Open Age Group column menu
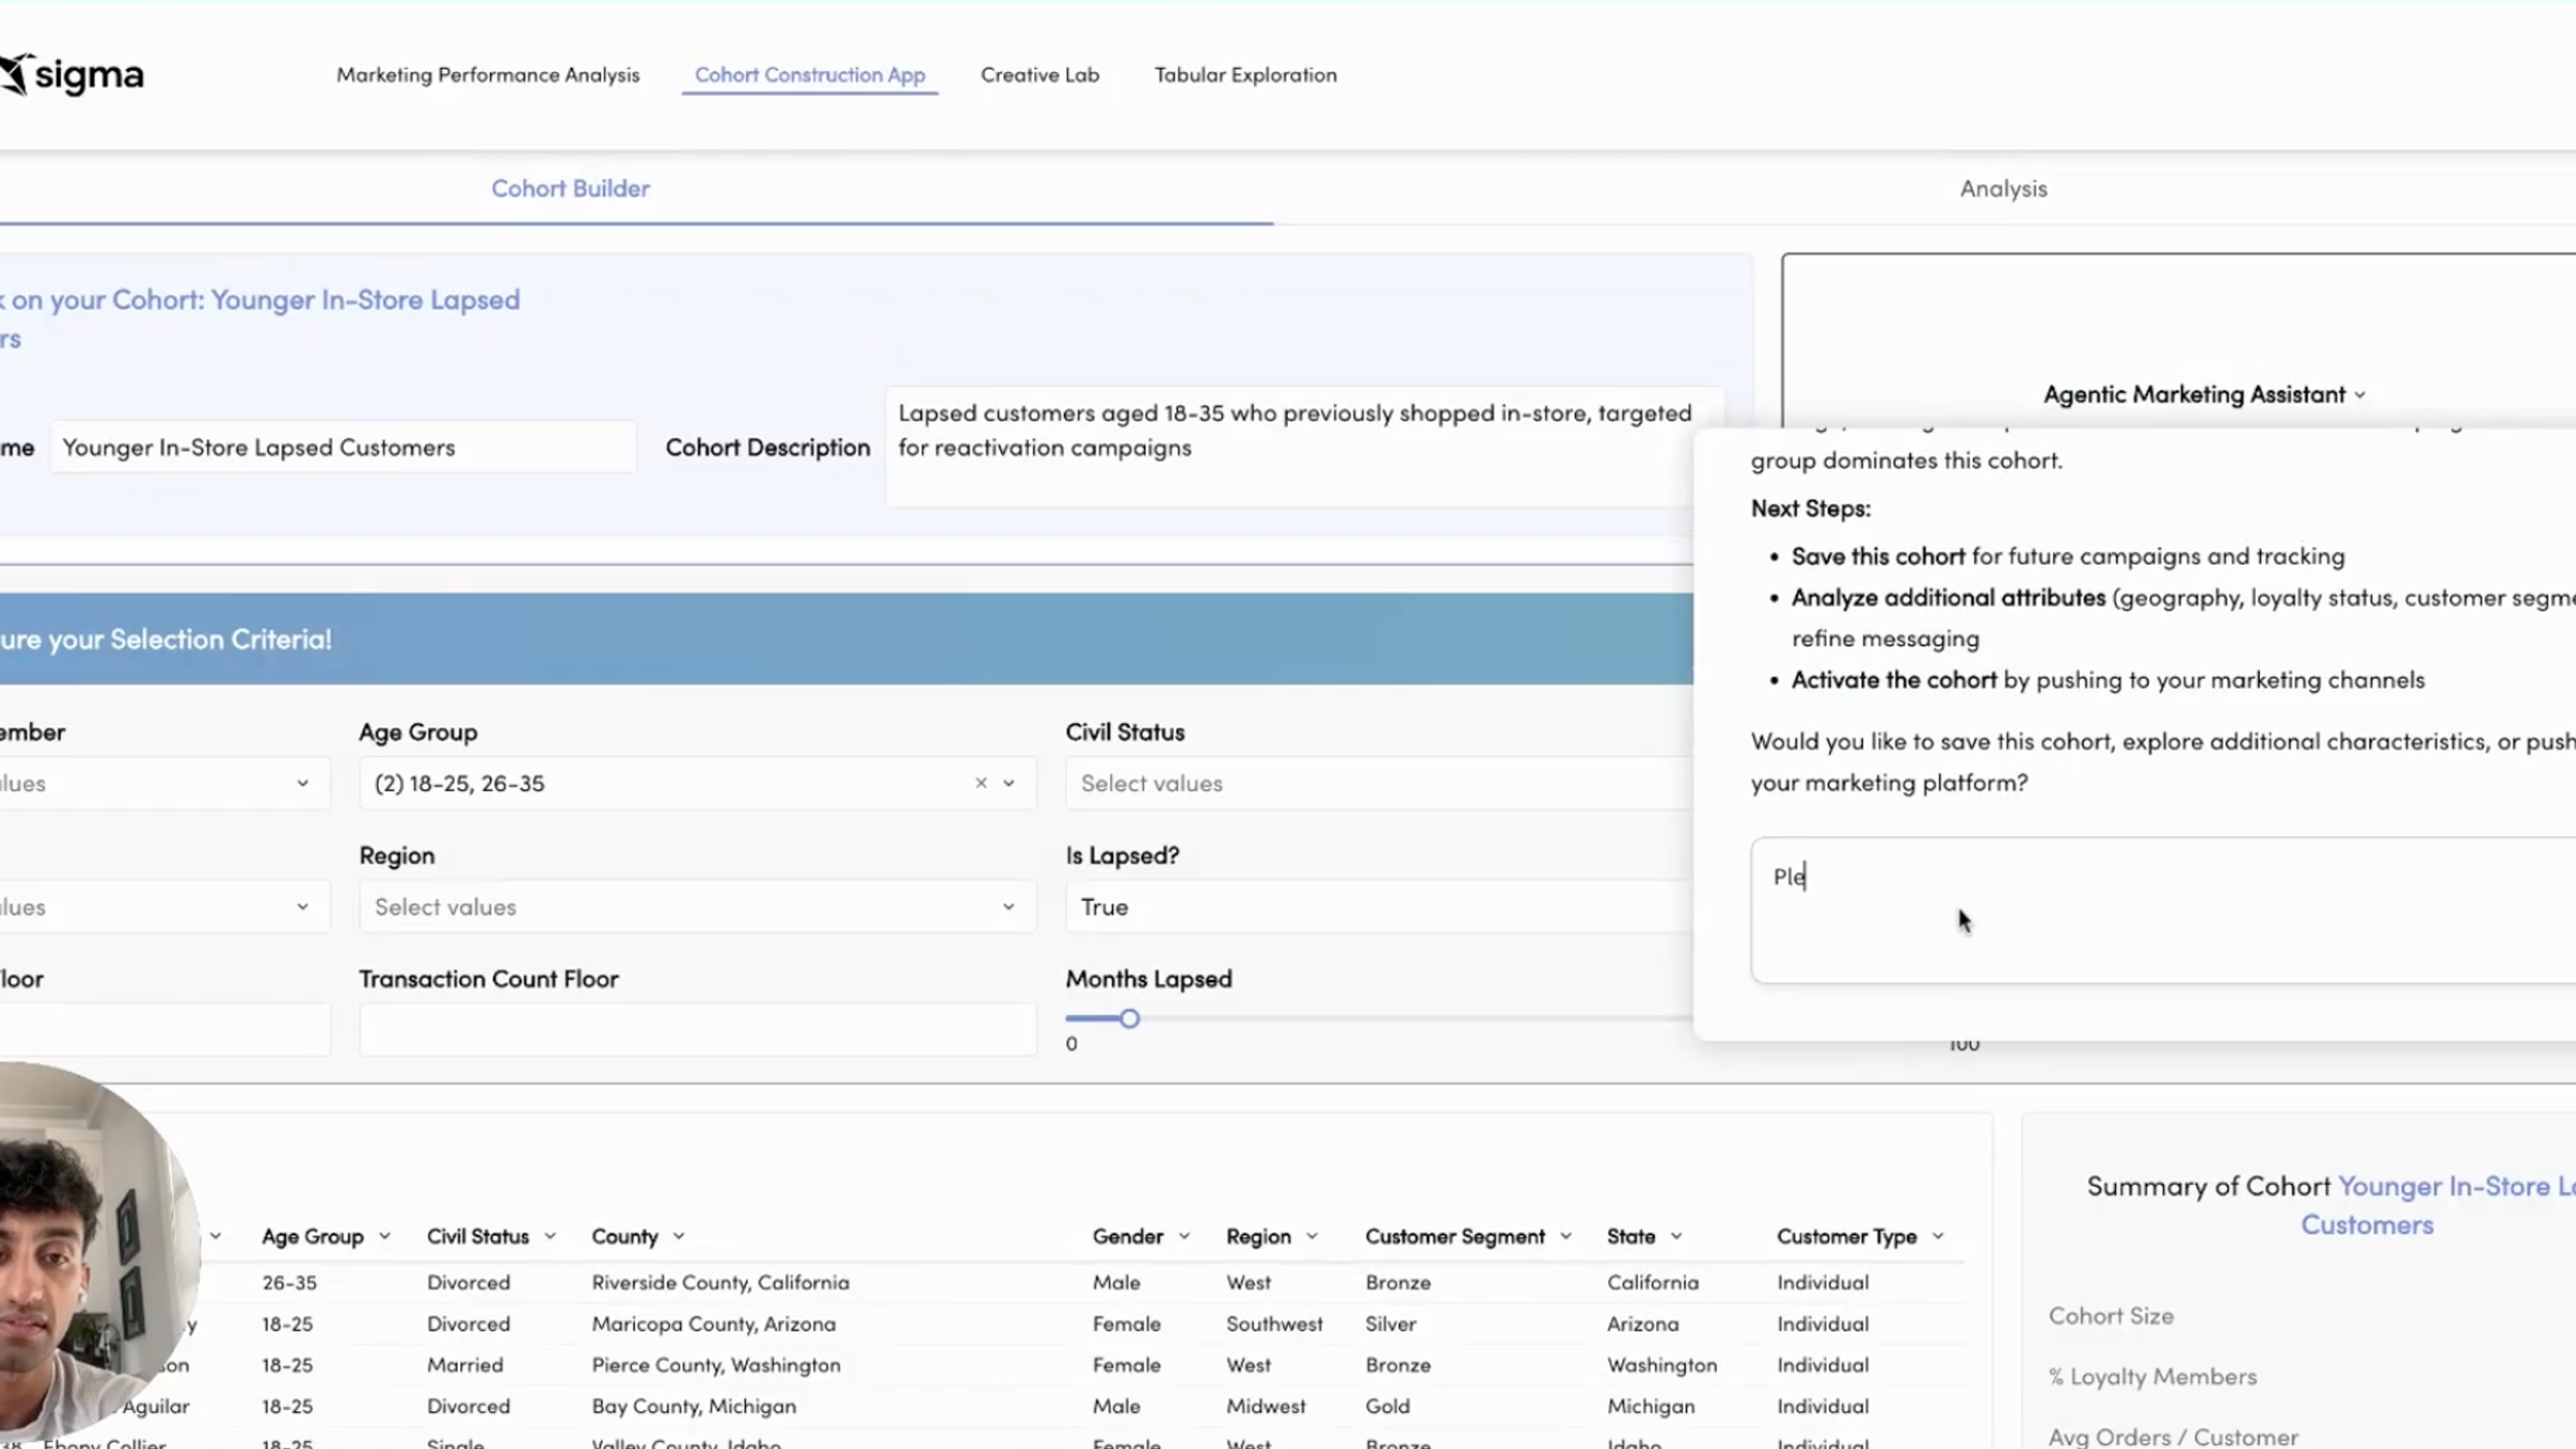Screen dimensions: 2576x1449 tap(385, 1237)
